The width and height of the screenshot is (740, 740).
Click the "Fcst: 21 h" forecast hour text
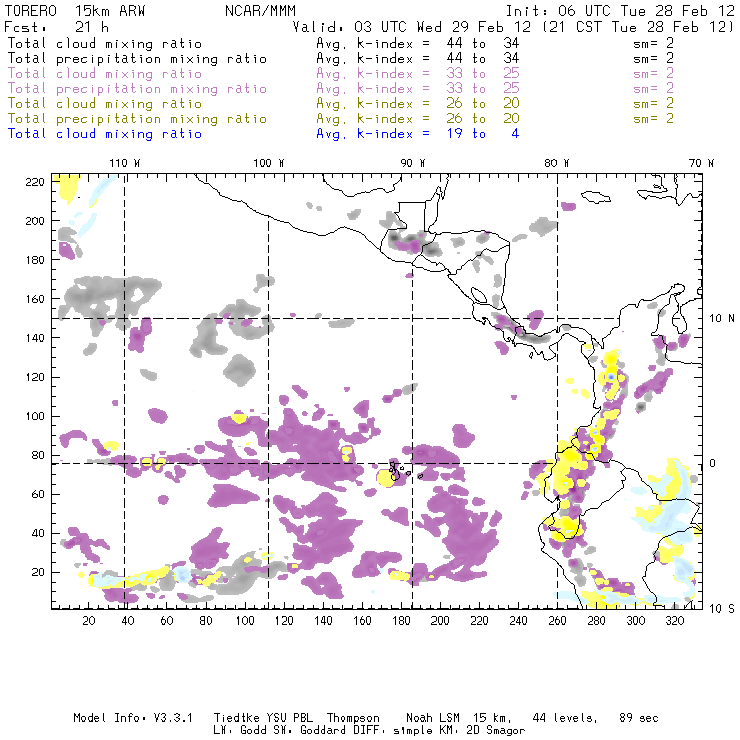(x=56, y=27)
